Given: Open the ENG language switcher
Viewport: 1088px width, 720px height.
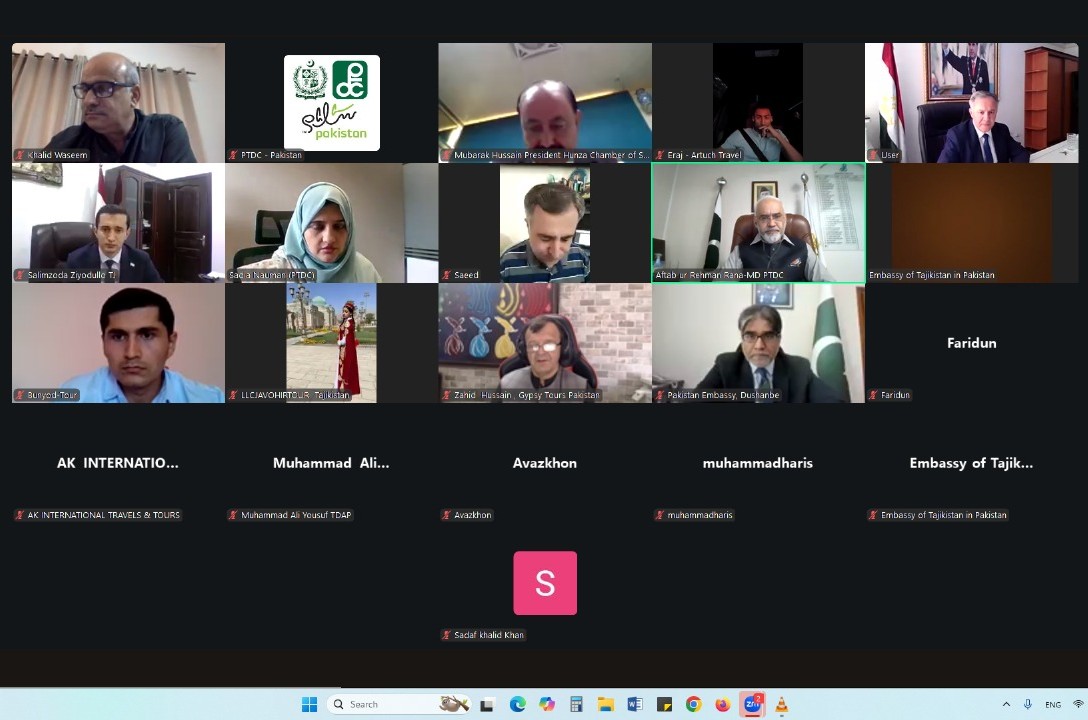Looking at the screenshot, I should [1053, 704].
